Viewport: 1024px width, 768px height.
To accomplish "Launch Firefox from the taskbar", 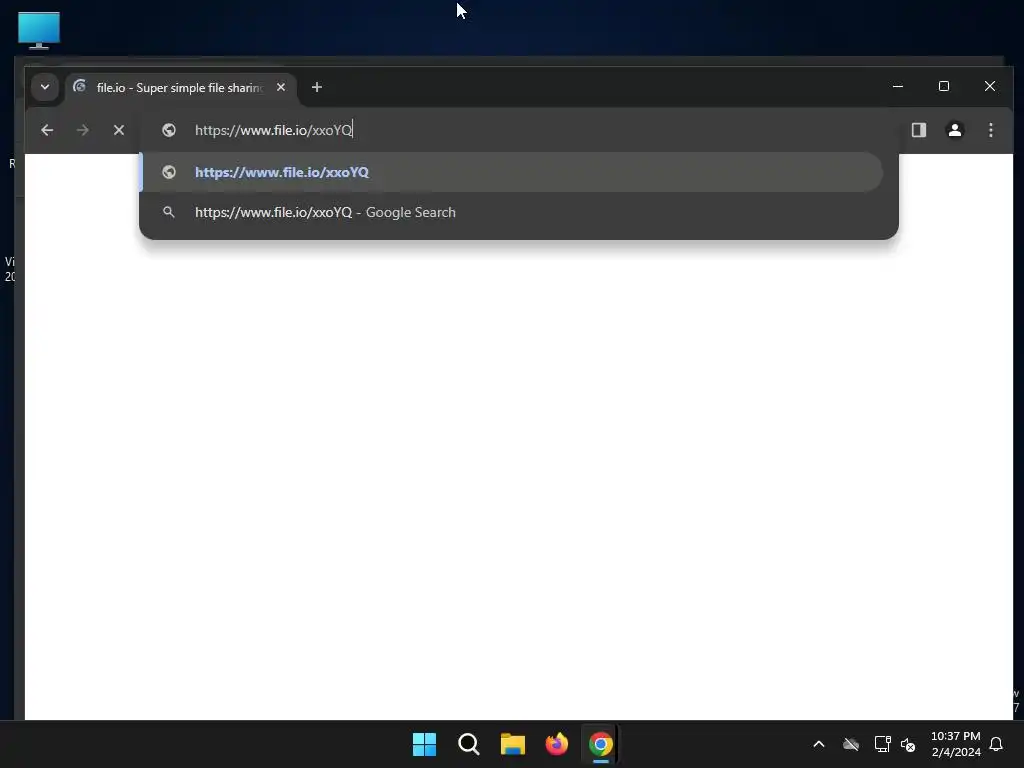I will pos(556,744).
